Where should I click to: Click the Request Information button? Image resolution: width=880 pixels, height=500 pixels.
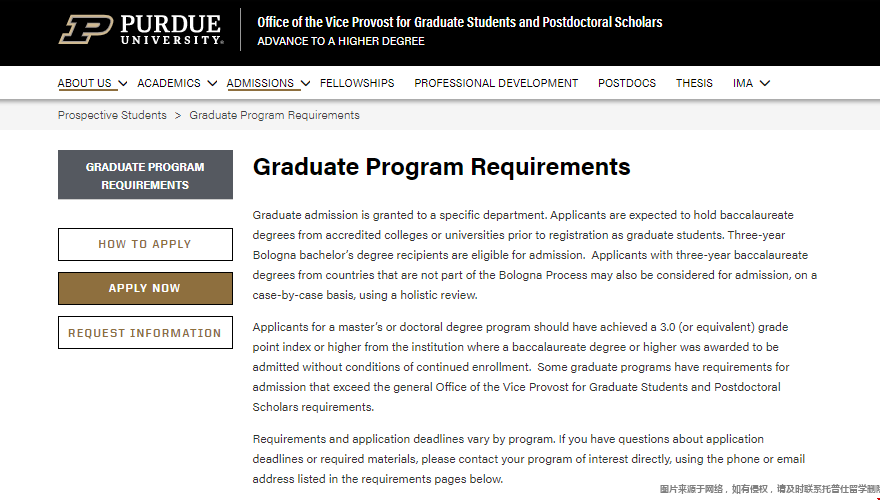coord(145,333)
